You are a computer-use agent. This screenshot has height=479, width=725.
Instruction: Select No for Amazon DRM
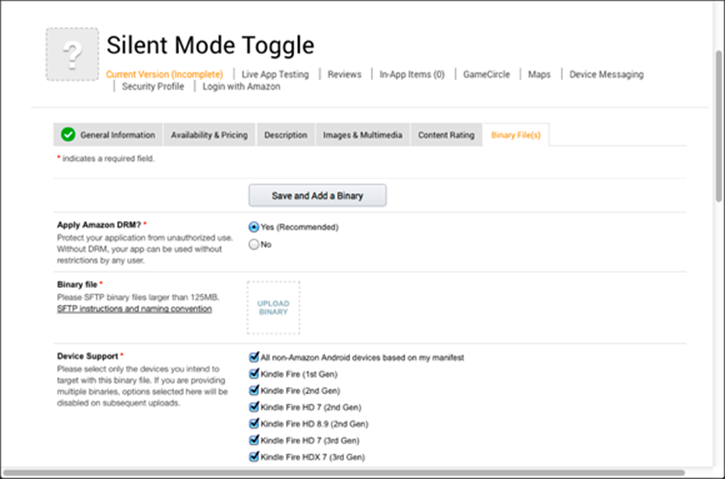[x=253, y=244]
